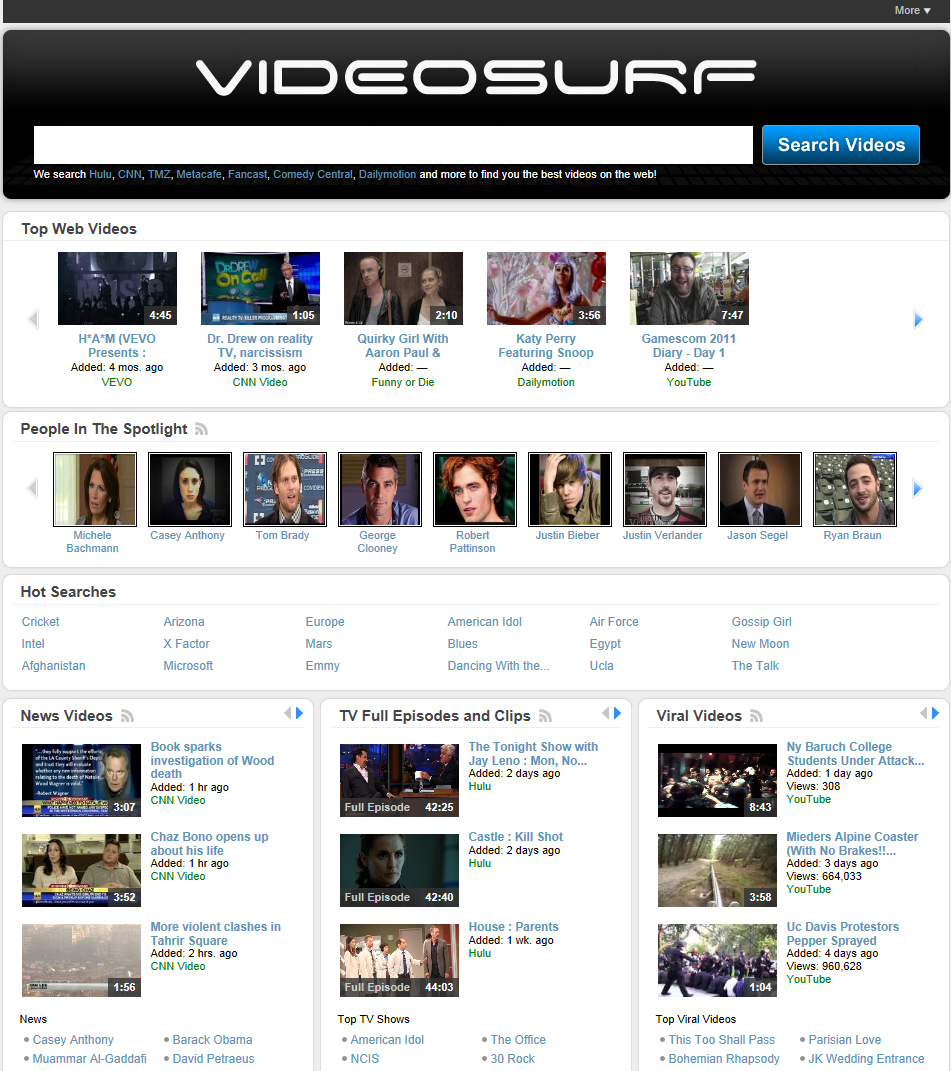The width and height of the screenshot is (951, 1071).
Task: Open the Dailymotion link in header tagline
Action: 387,174
